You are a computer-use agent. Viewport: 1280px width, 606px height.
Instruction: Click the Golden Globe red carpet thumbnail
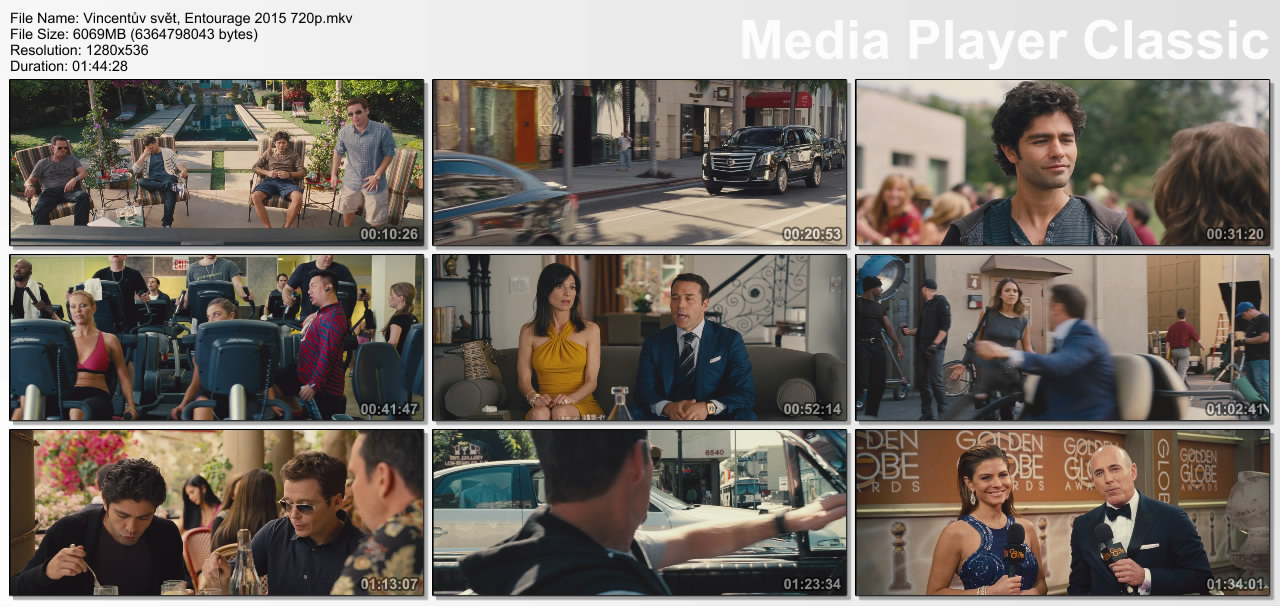tap(1062, 512)
